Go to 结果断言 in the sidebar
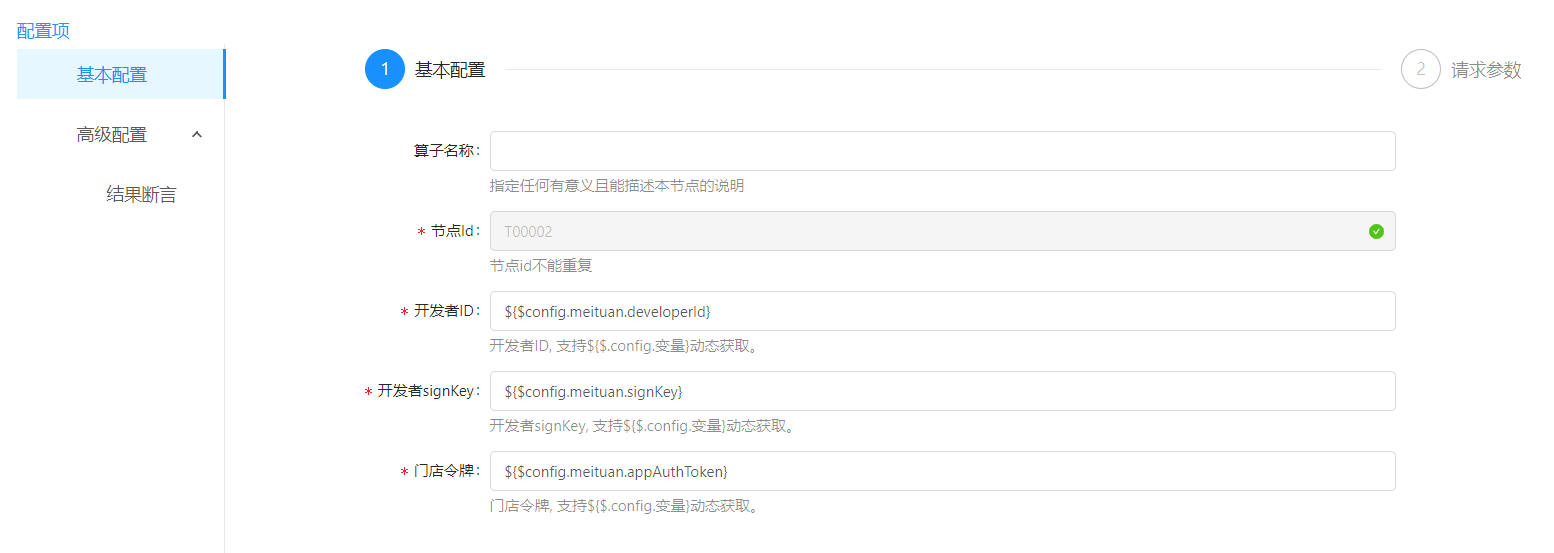The width and height of the screenshot is (1554, 553). pos(141,195)
